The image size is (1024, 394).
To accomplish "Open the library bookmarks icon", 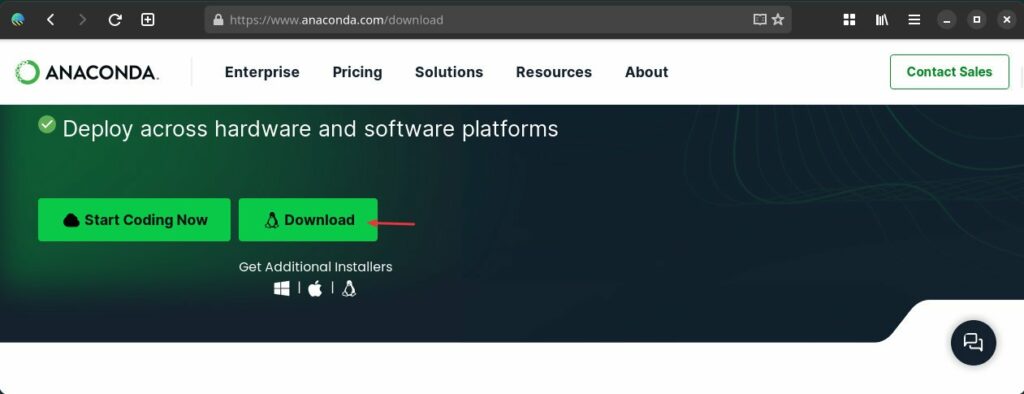I will click(x=882, y=20).
